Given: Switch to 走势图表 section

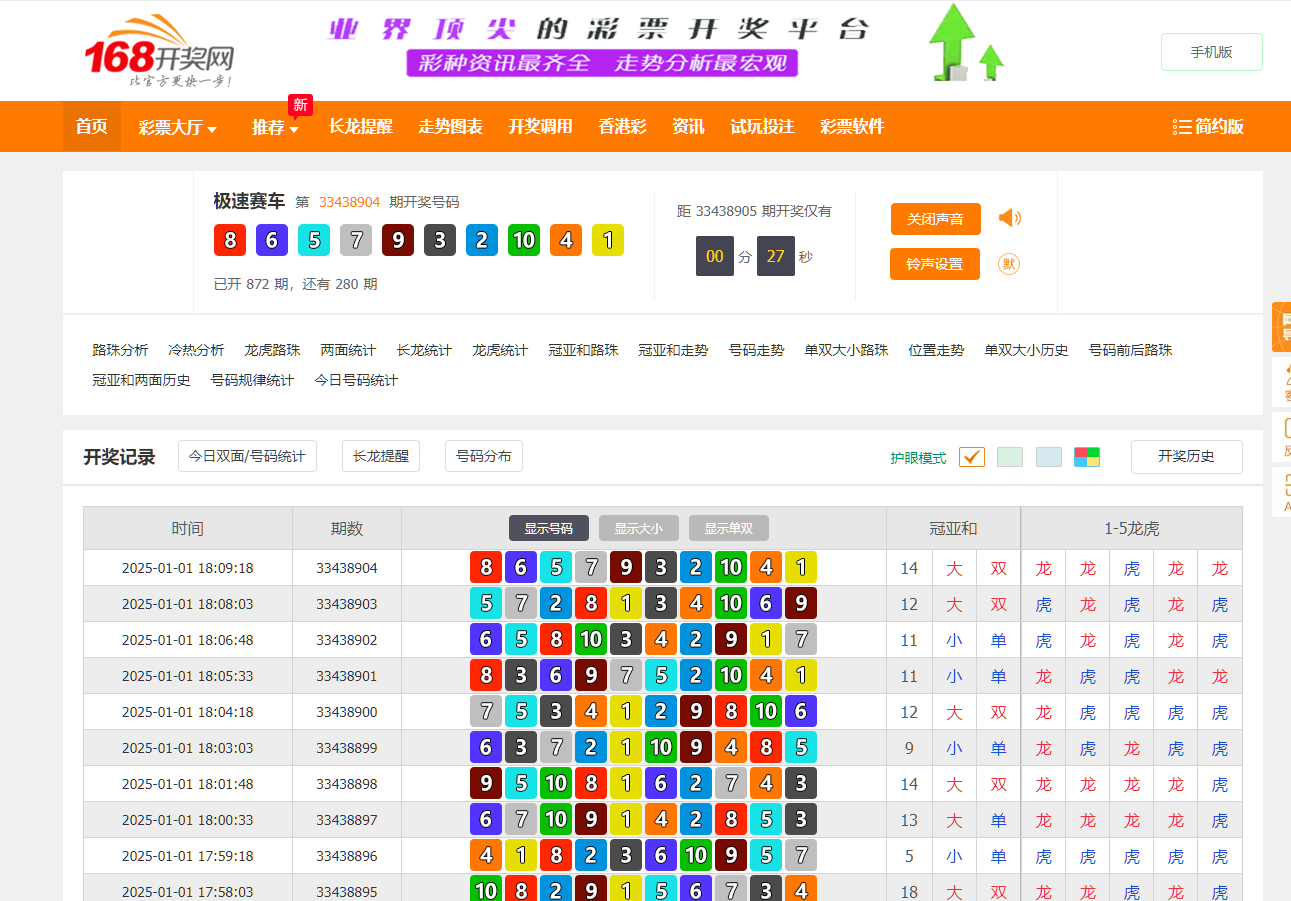Looking at the screenshot, I should 450,126.
